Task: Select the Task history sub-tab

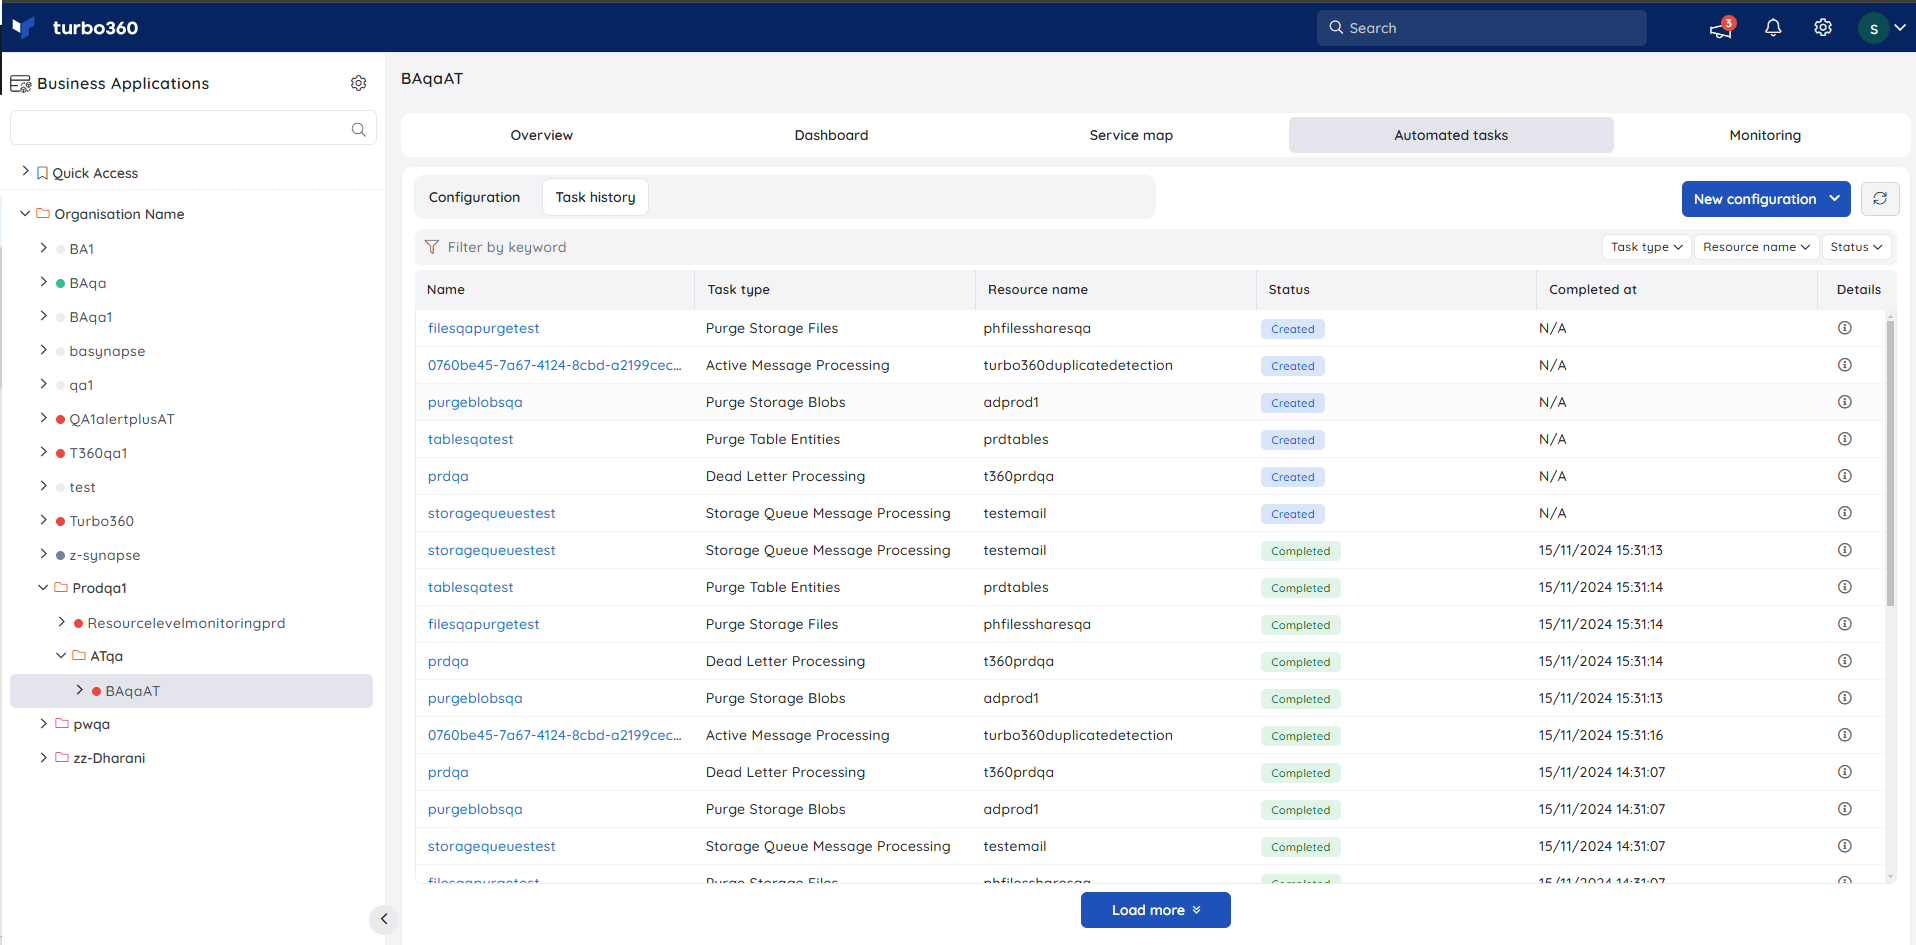Action: (595, 197)
